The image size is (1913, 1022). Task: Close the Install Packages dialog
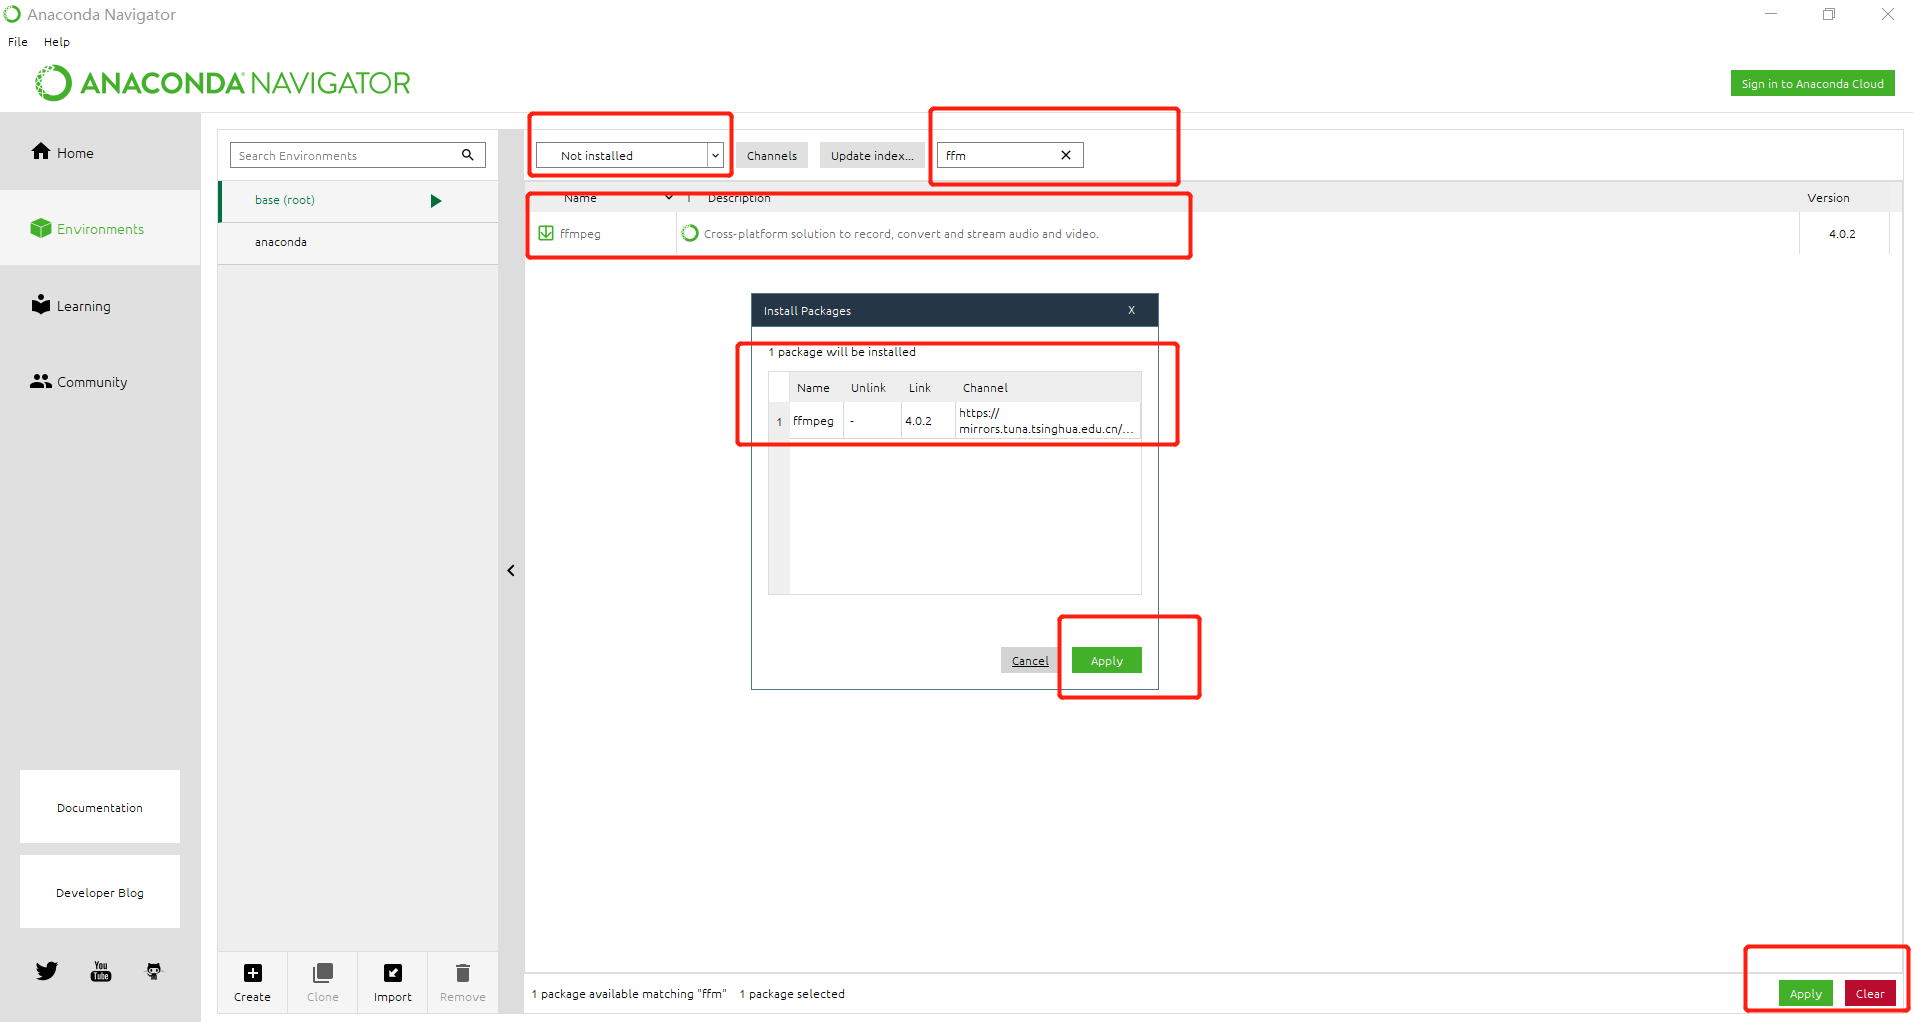[x=1131, y=310]
